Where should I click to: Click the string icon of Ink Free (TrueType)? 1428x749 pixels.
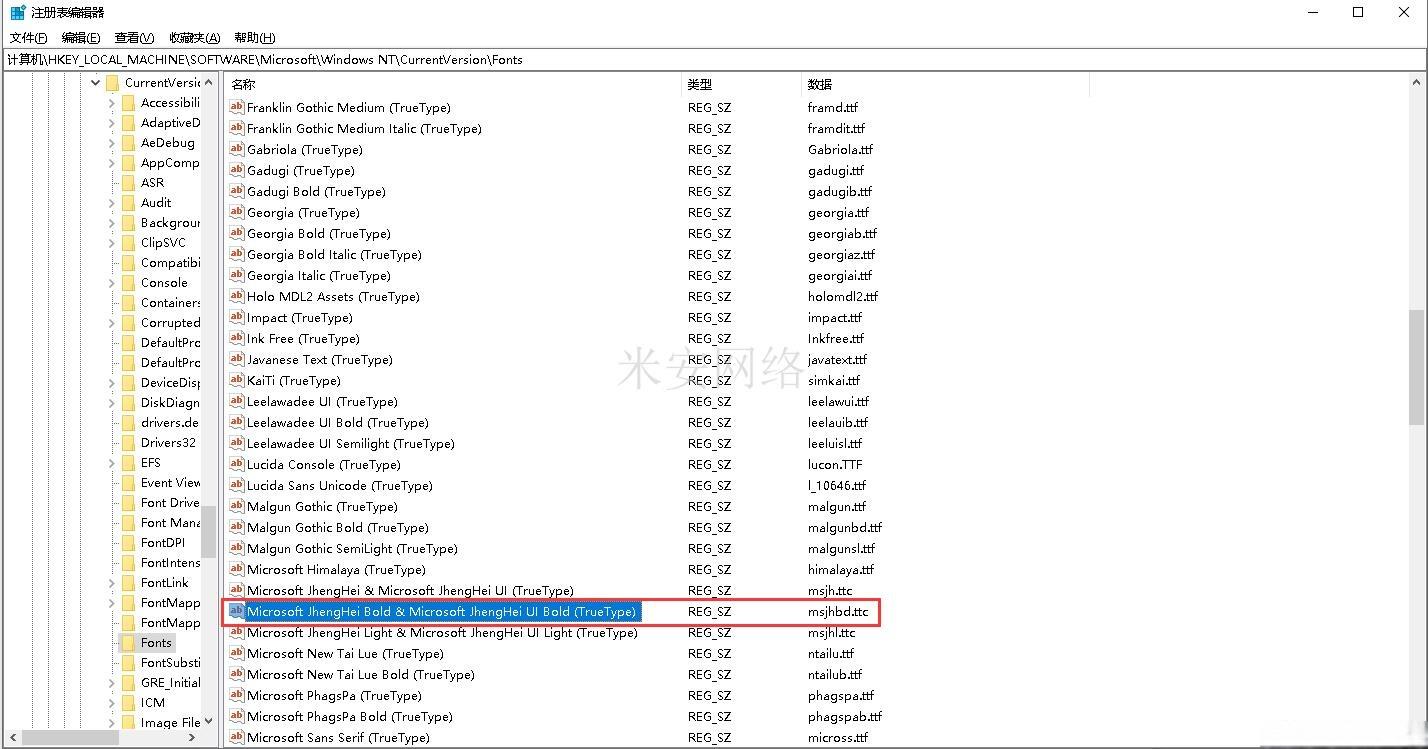pos(237,338)
